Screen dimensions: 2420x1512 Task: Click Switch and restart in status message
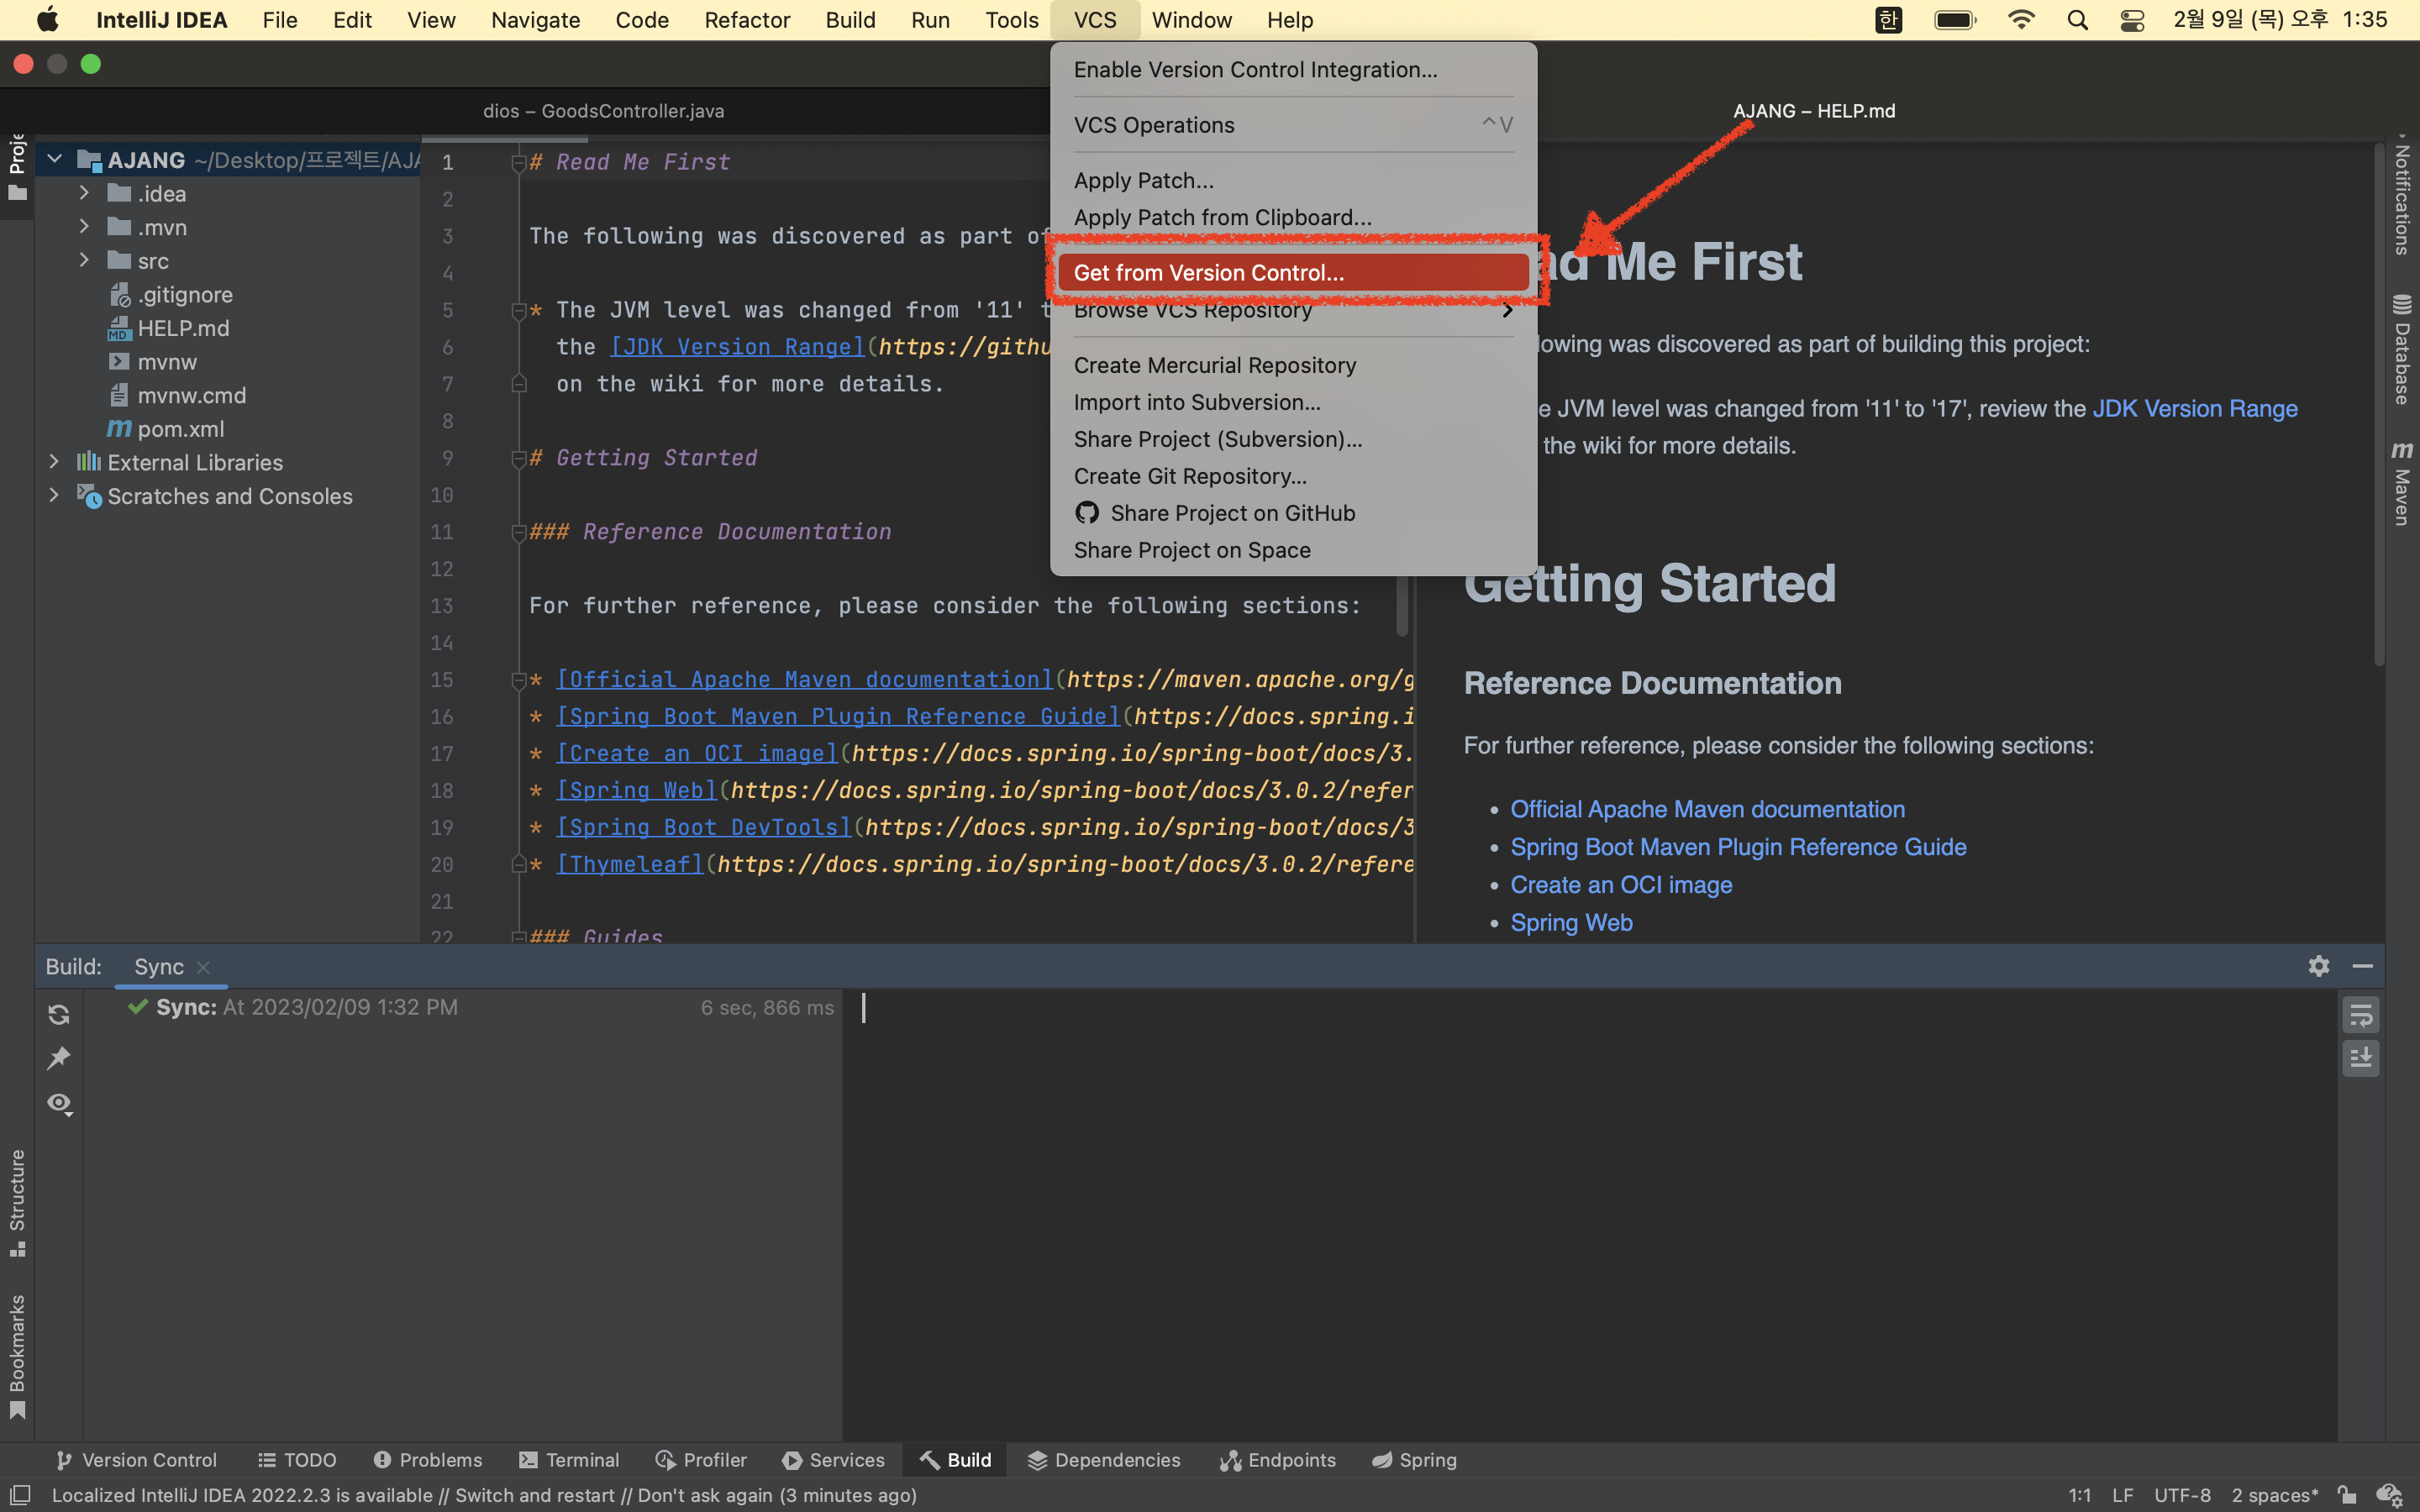coord(534,1495)
